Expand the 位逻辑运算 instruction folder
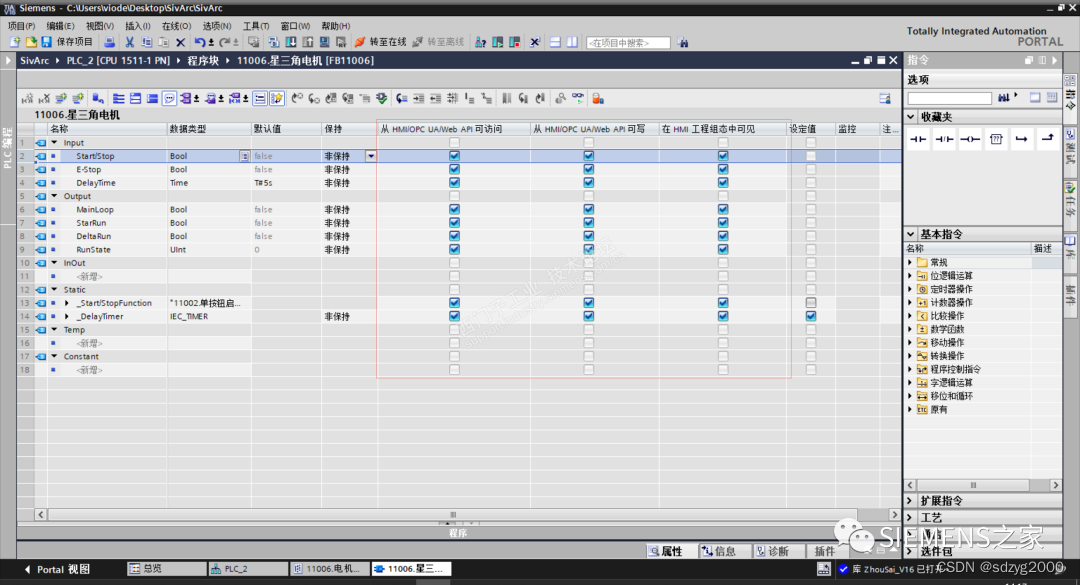 click(910, 276)
